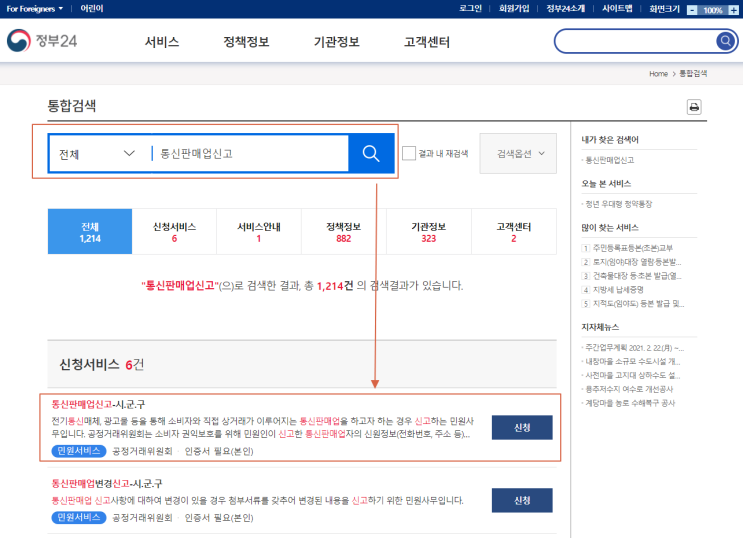Open the 서비스 menu
The width and height of the screenshot is (743, 538).
(x=162, y=42)
